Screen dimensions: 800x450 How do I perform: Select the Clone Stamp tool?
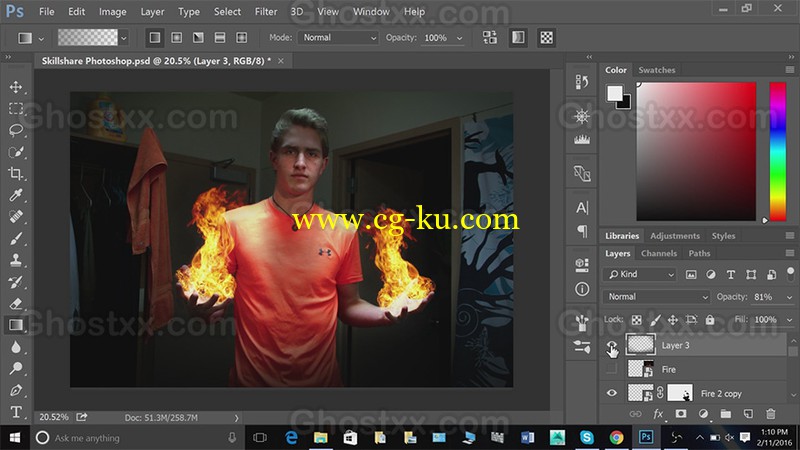16,260
